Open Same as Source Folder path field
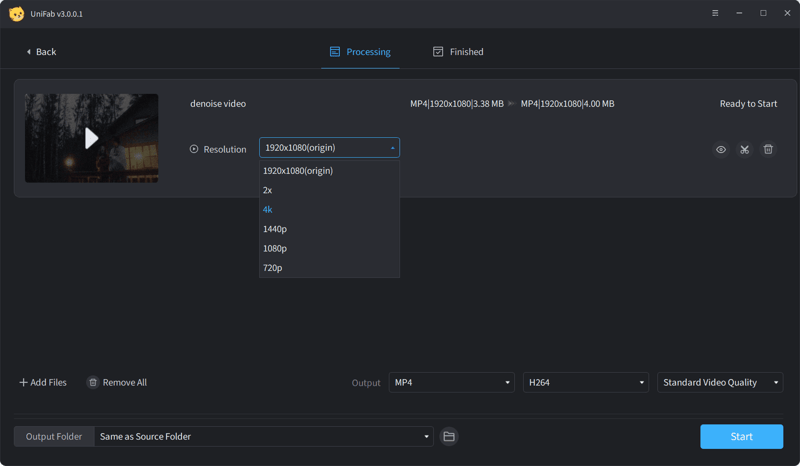 pyautogui.click(x=263, y=436)
